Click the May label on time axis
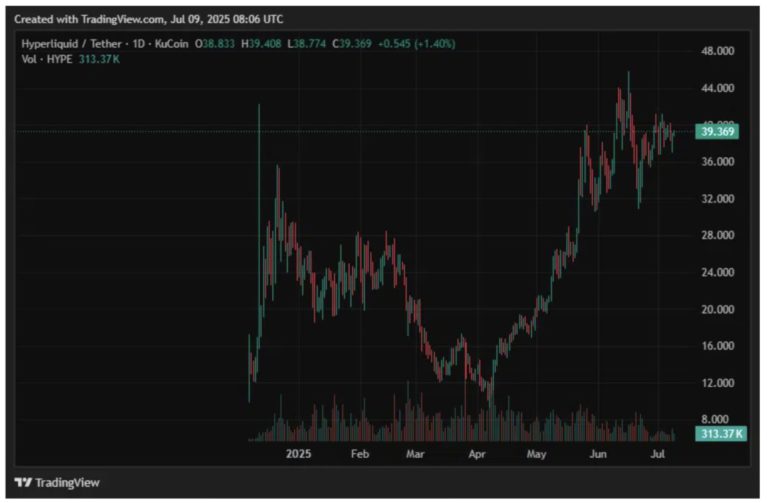Screen dimensions: 768x503 [538, 454]
